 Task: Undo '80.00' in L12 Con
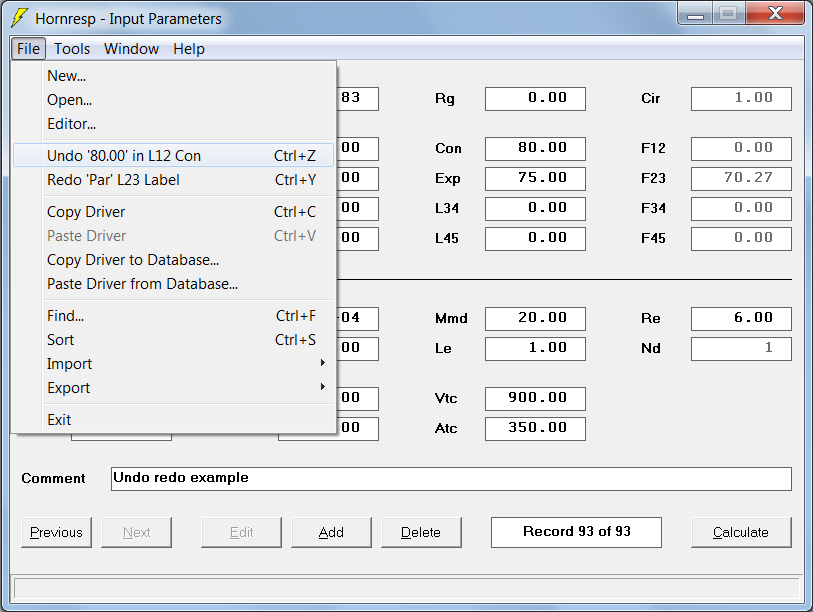[x=174, y=156]
